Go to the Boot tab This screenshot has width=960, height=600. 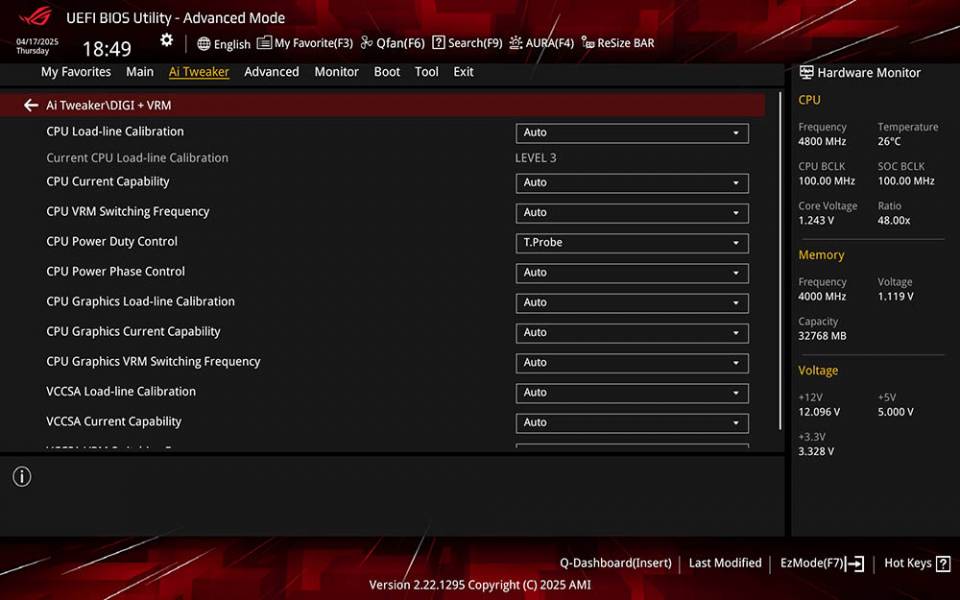click(387, 72)
